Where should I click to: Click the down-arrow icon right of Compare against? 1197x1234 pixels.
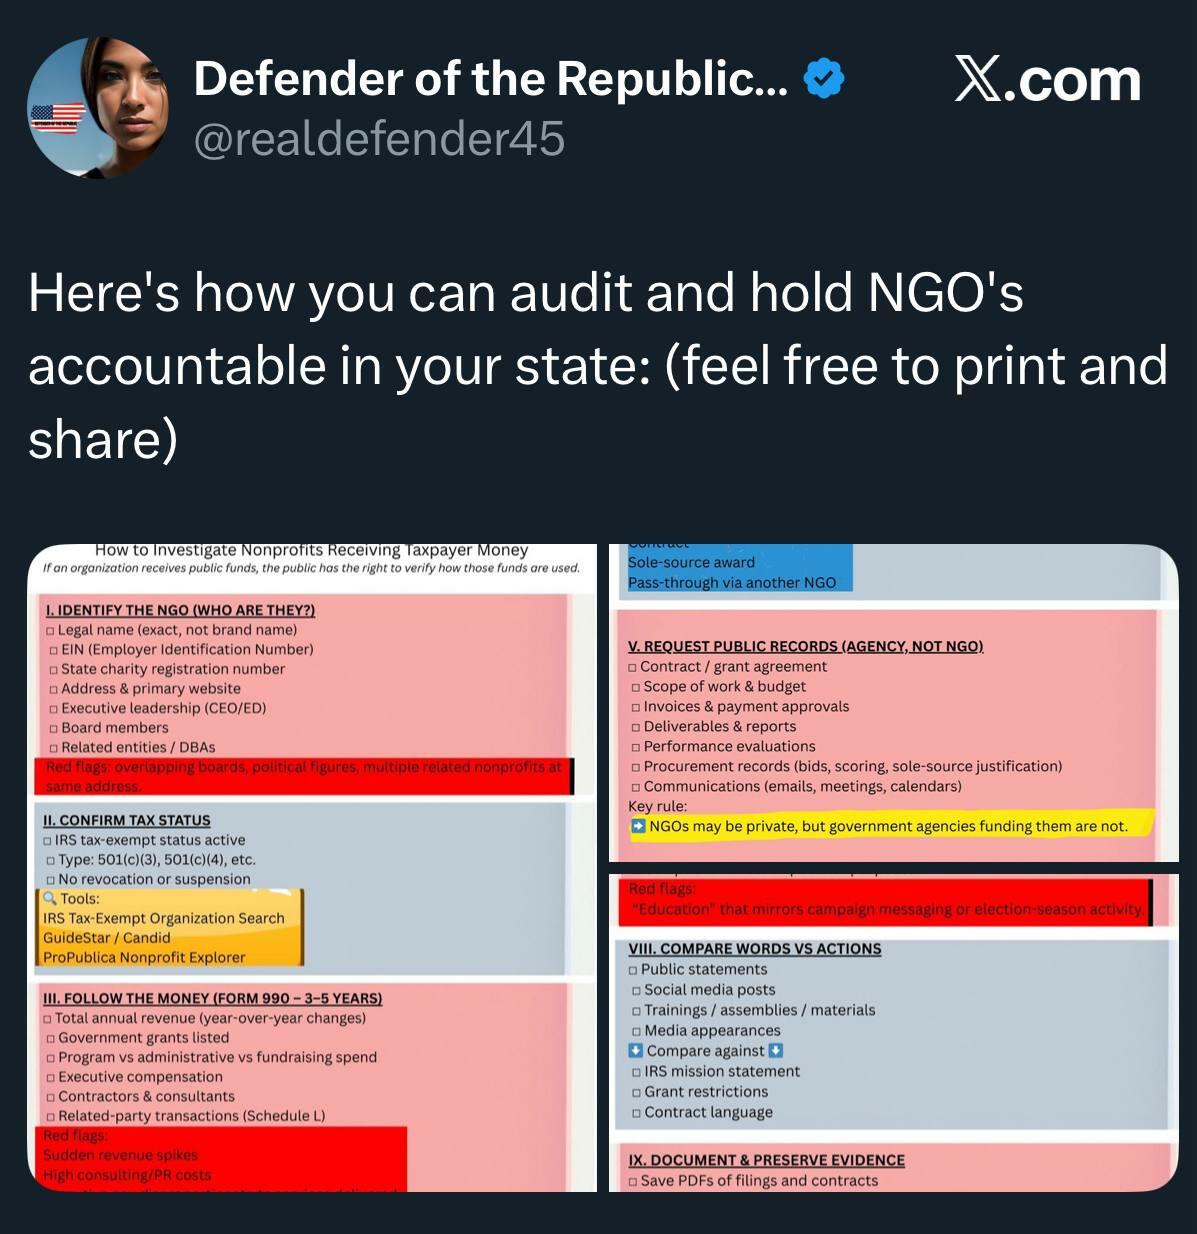click(776, 1050)
